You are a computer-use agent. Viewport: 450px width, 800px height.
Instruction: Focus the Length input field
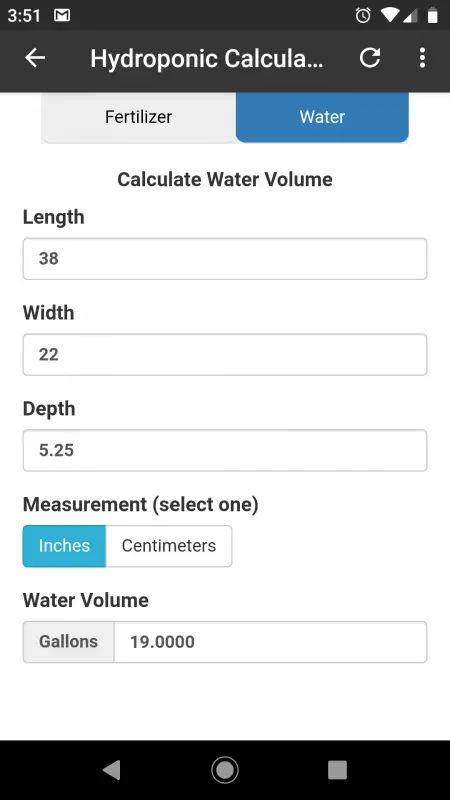tap(225, 259)
